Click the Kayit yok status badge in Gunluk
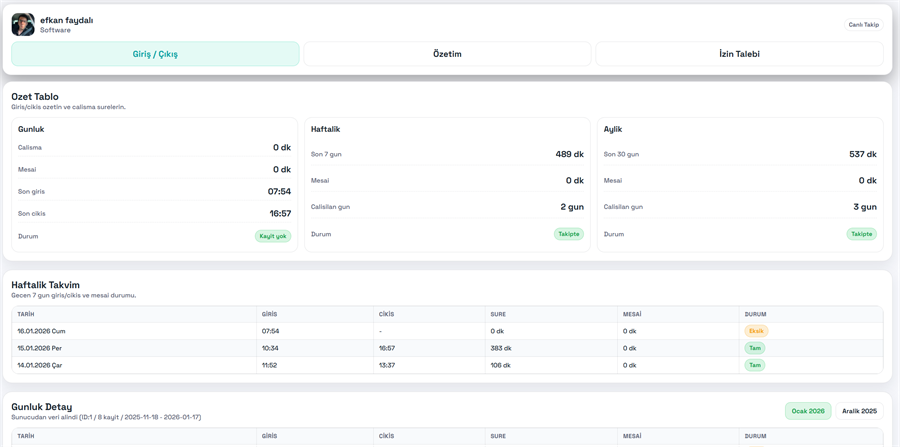The image size is (900, 447). click(x=273, y=237)
